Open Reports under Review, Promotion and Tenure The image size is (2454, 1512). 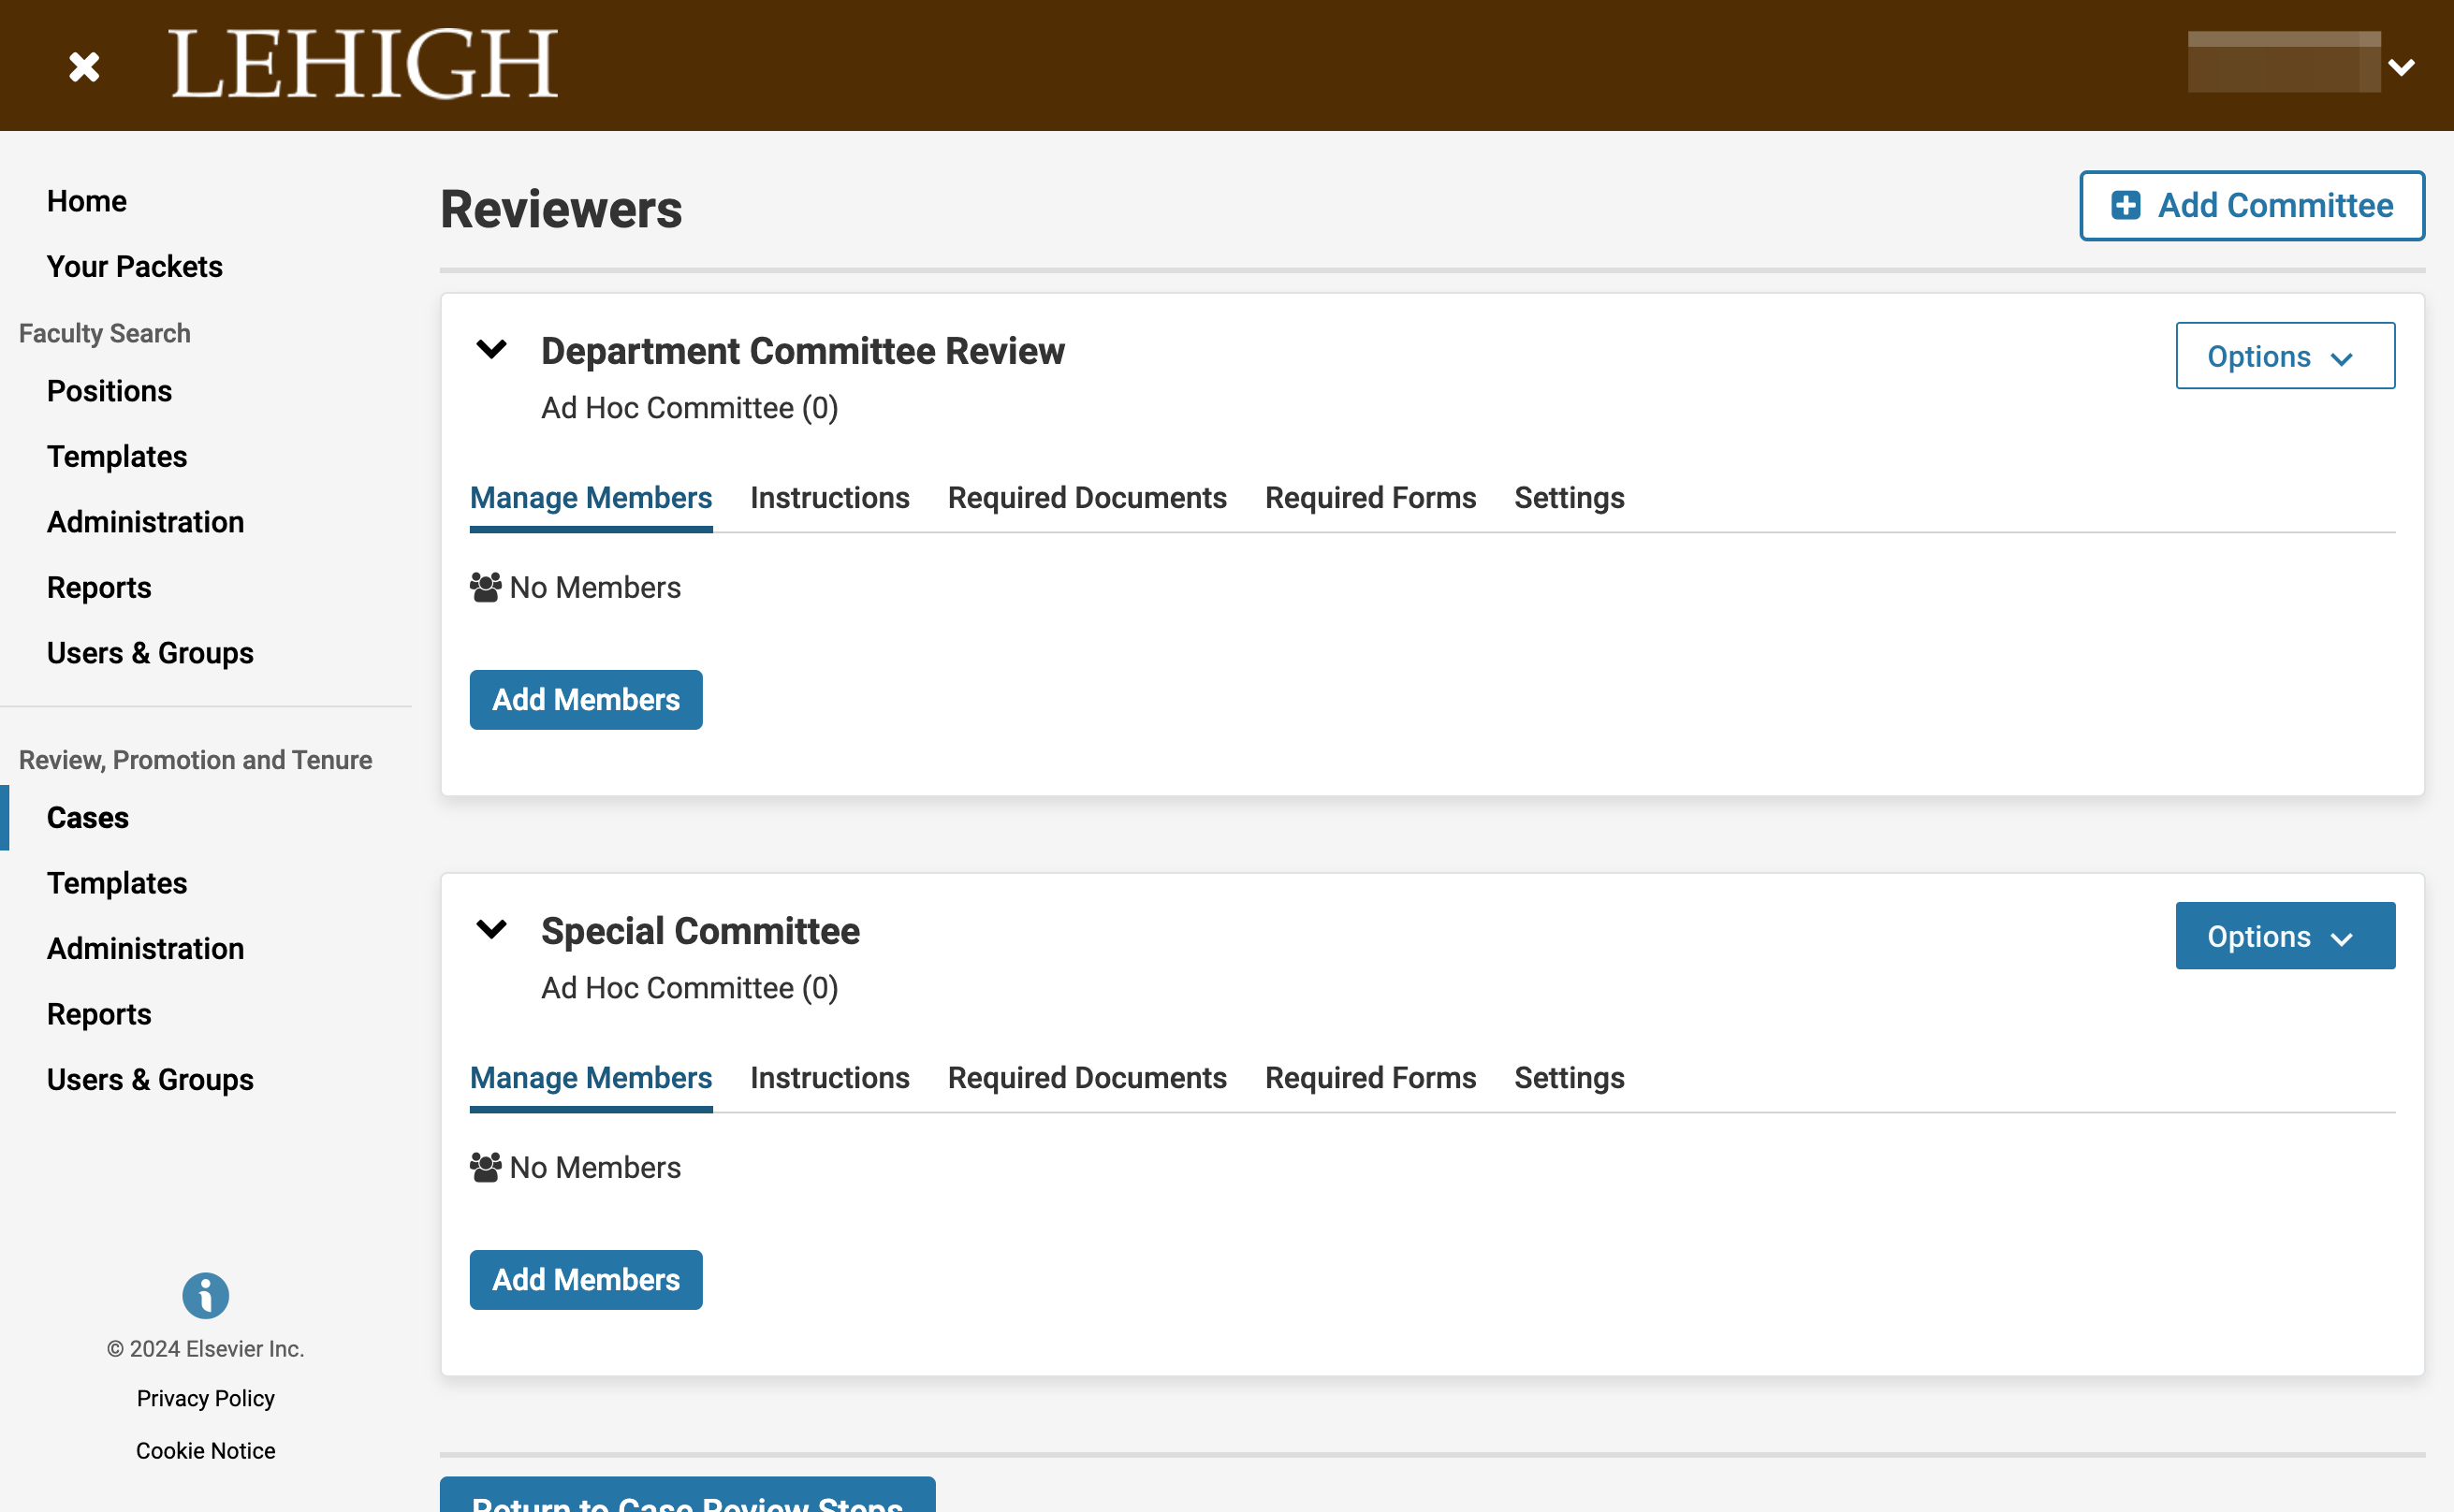tap(99, 1015)
